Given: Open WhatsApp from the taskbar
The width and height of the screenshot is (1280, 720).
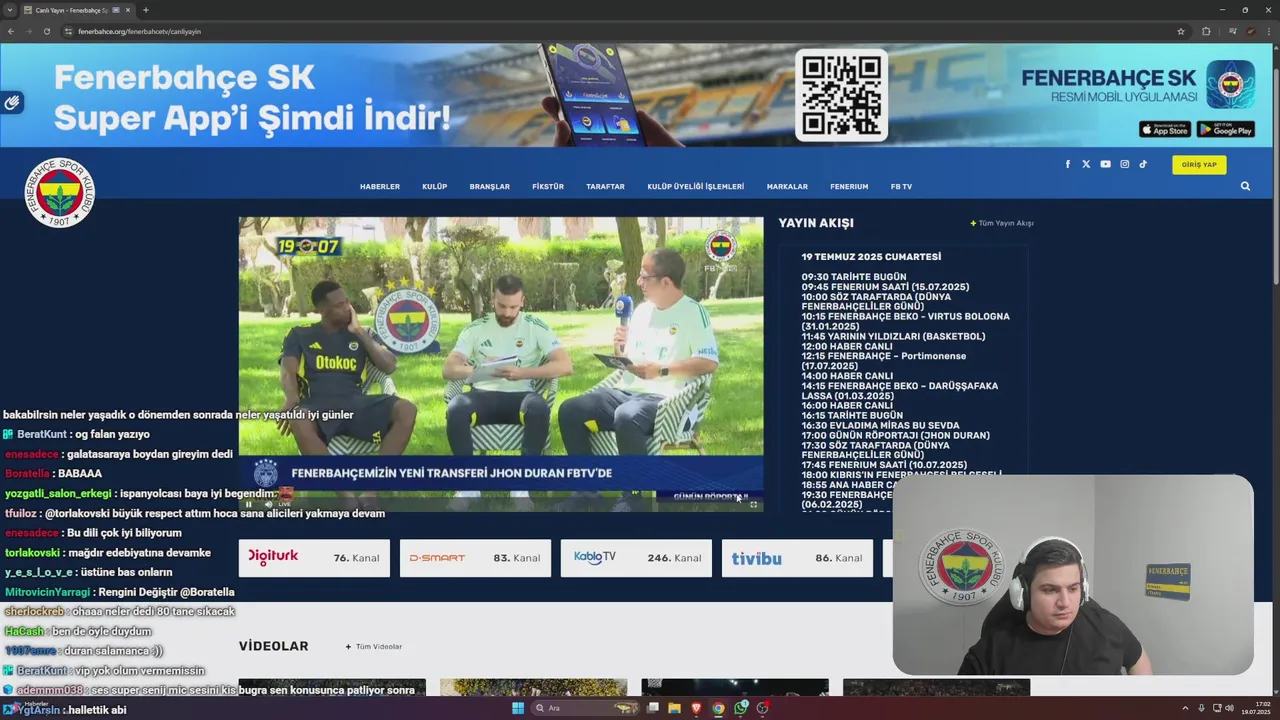Looking at the screenshot, I should [740, 708].
